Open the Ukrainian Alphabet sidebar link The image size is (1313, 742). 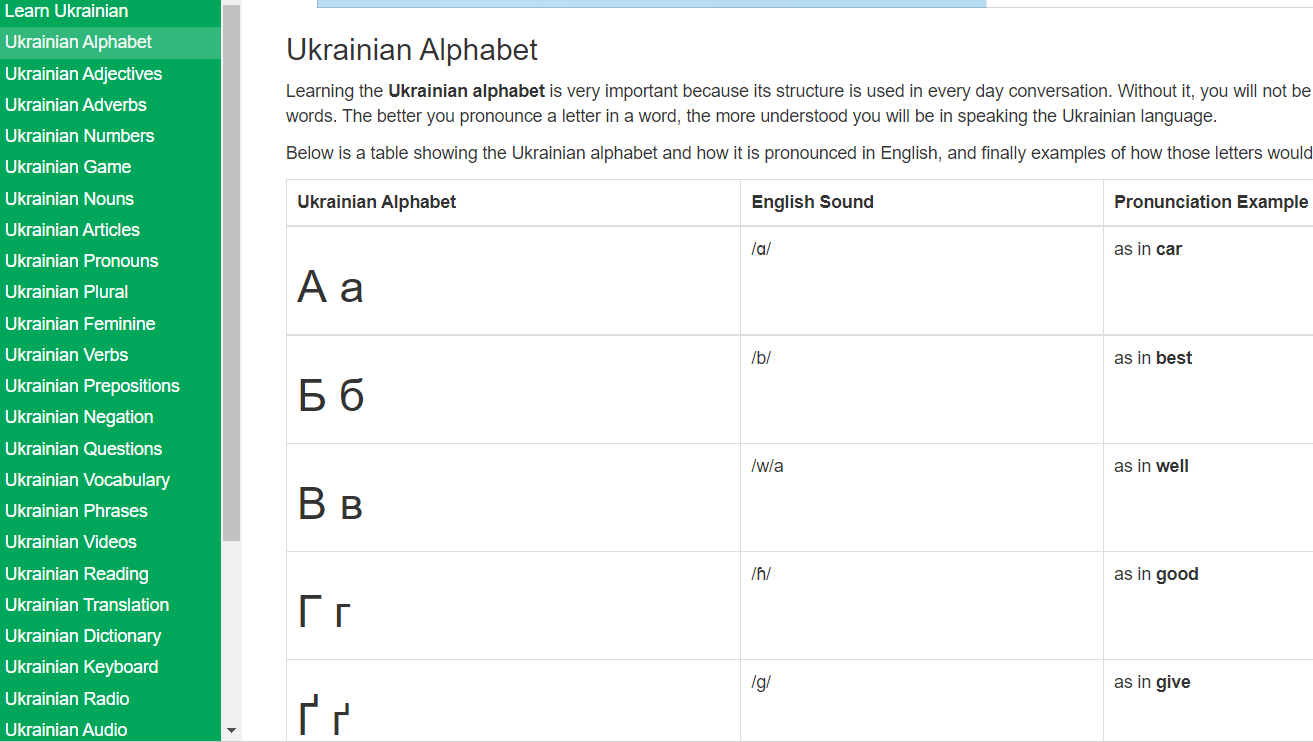[x=79, y=42]
